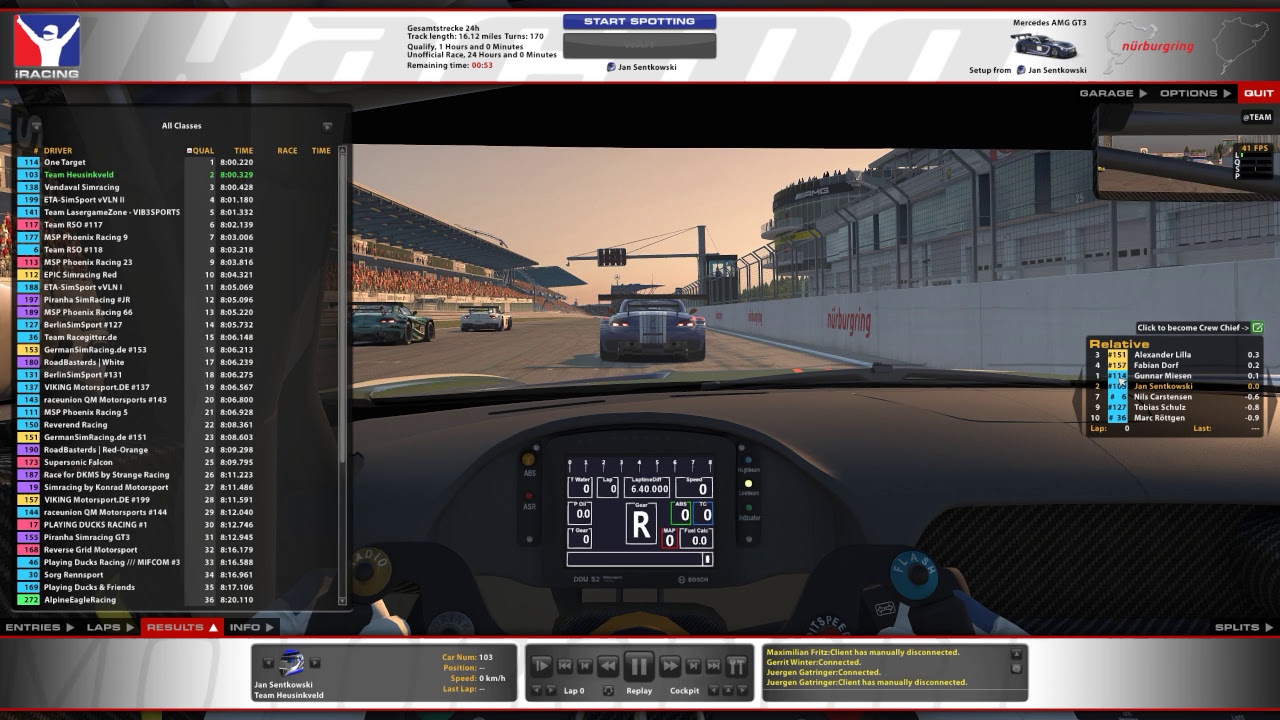Click the Mercedes AMG GT3 car thumbnail
1280x720 pixels.
pyautogui.click(x=1044, y=46)
